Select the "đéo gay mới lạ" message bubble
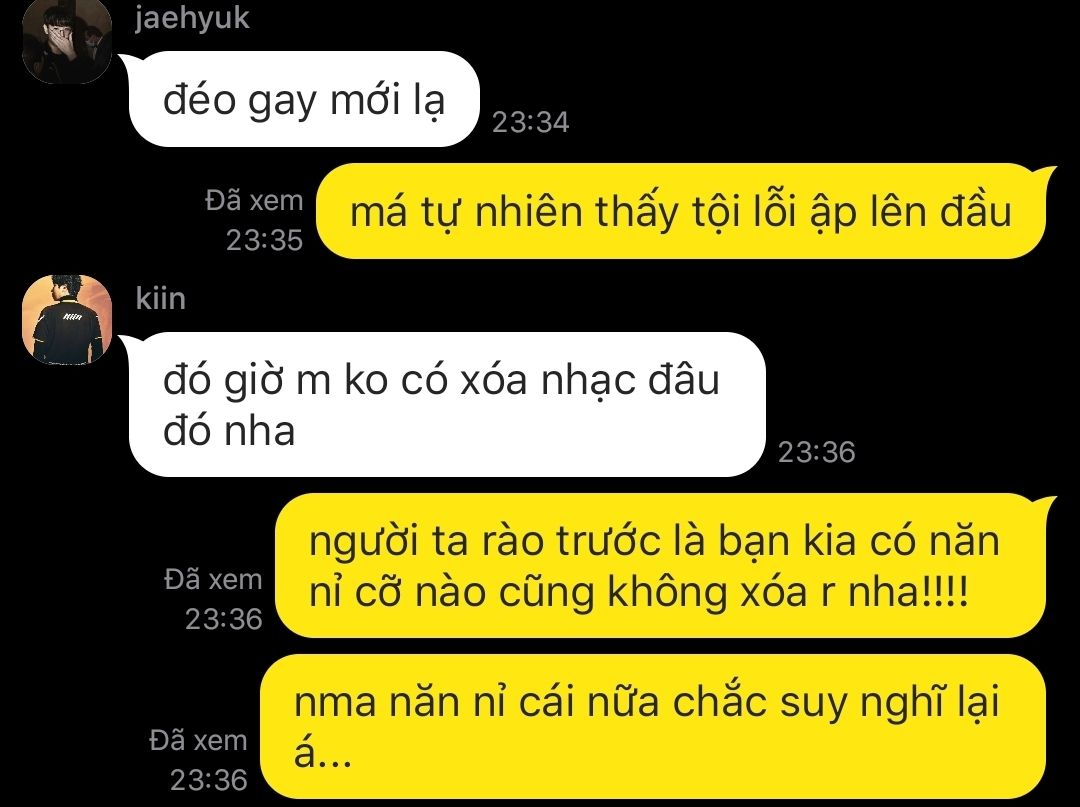 (x=303, y=99)
